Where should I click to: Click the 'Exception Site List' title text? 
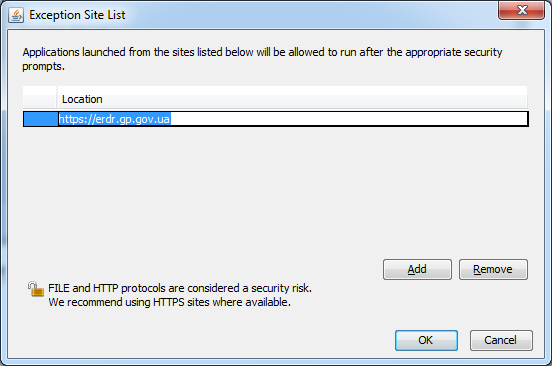coord(77,15)
